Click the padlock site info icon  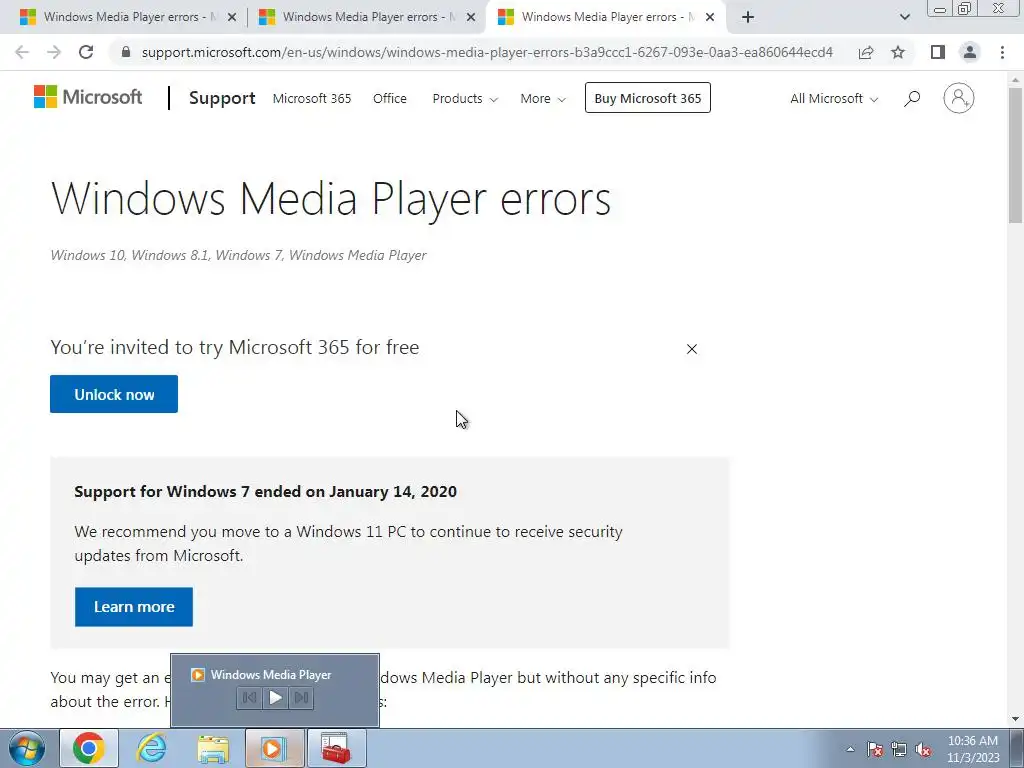click(x=126, y=52)
